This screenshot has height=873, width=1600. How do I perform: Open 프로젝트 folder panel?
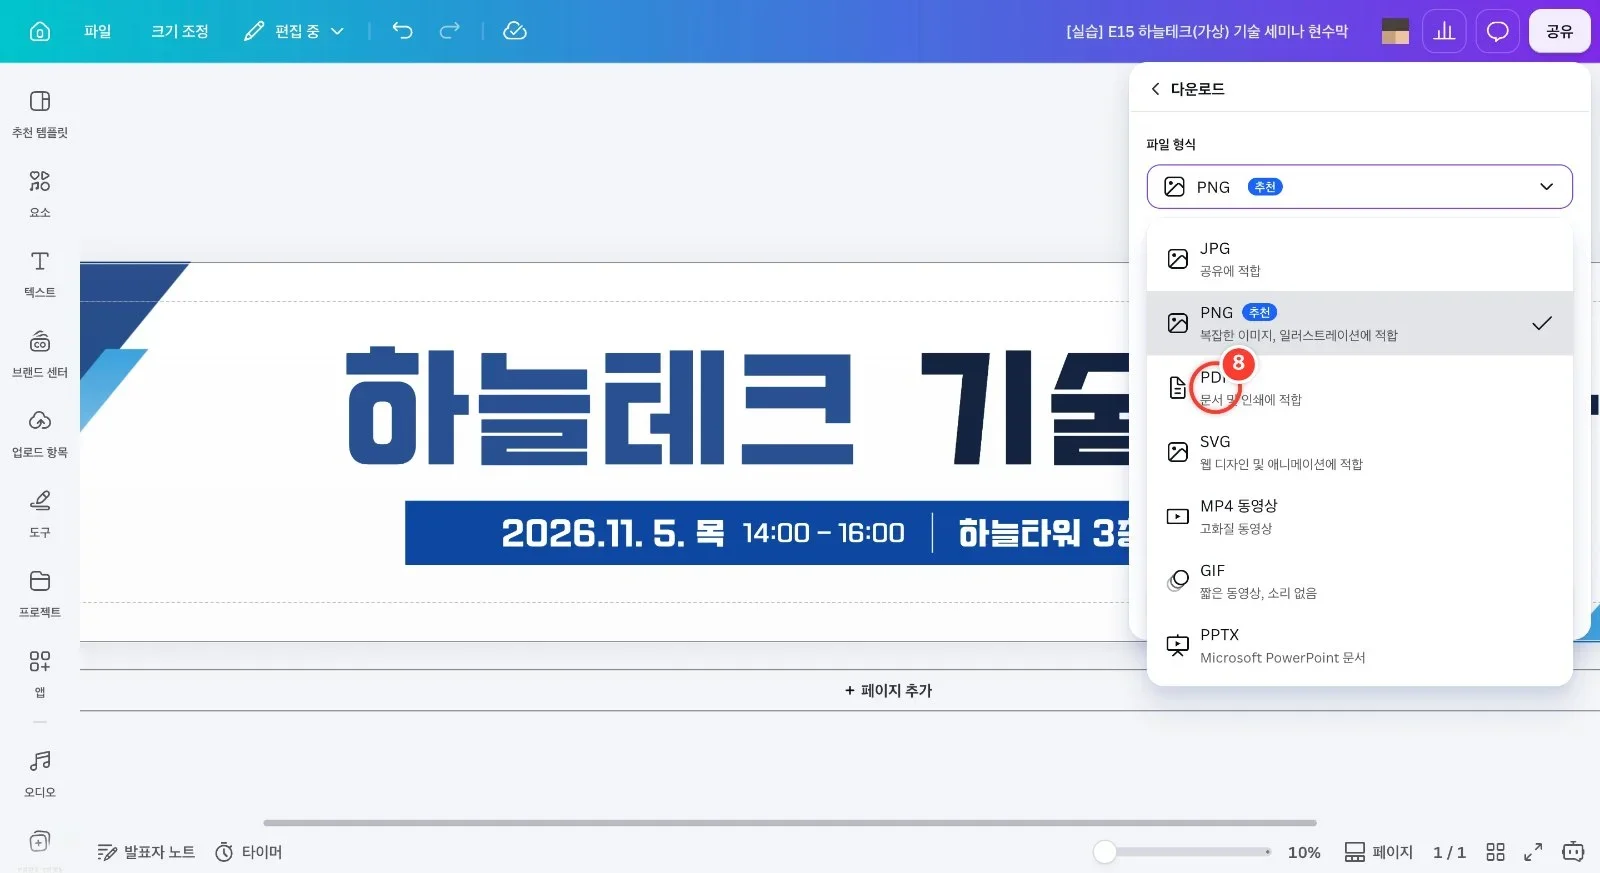[x=40, y=594]
